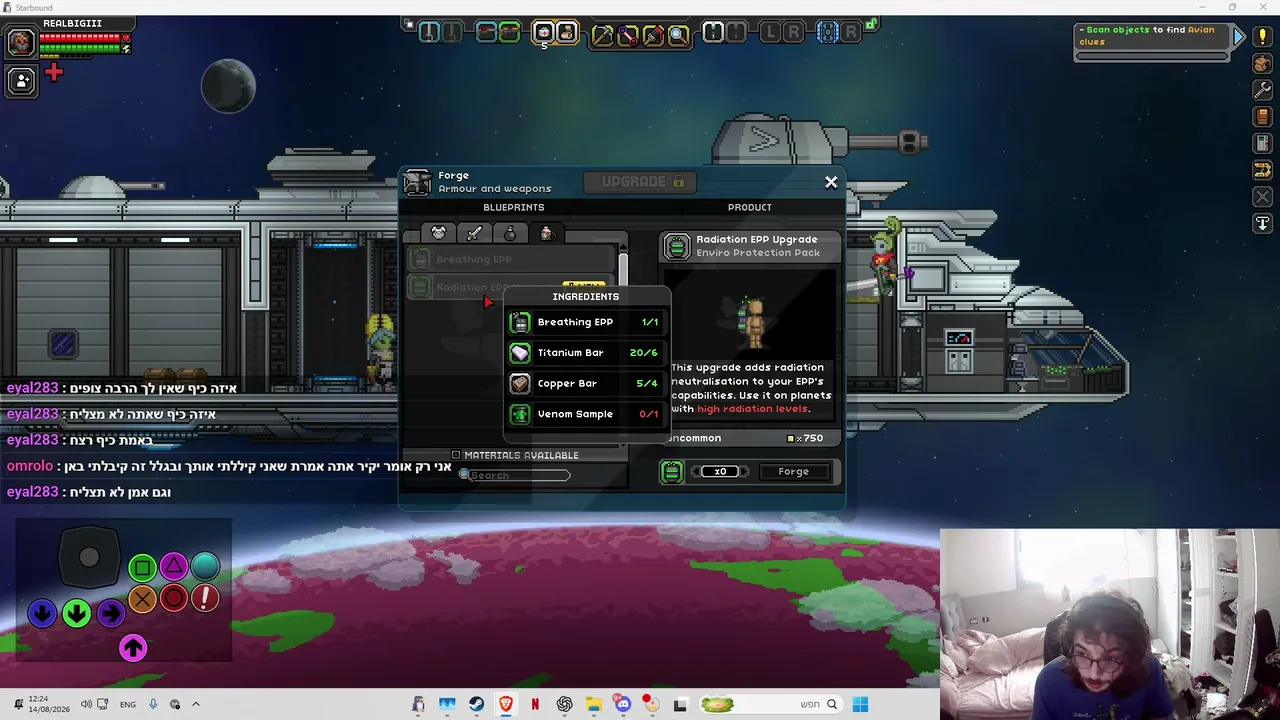Click the Breathing EPP ingredient icon

click(x=520, y=322)
